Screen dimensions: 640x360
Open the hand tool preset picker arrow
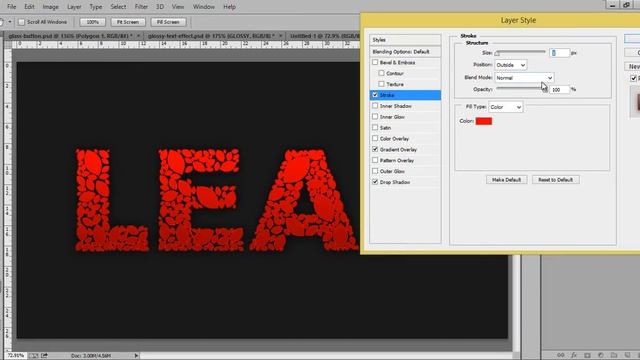[10, 22]
